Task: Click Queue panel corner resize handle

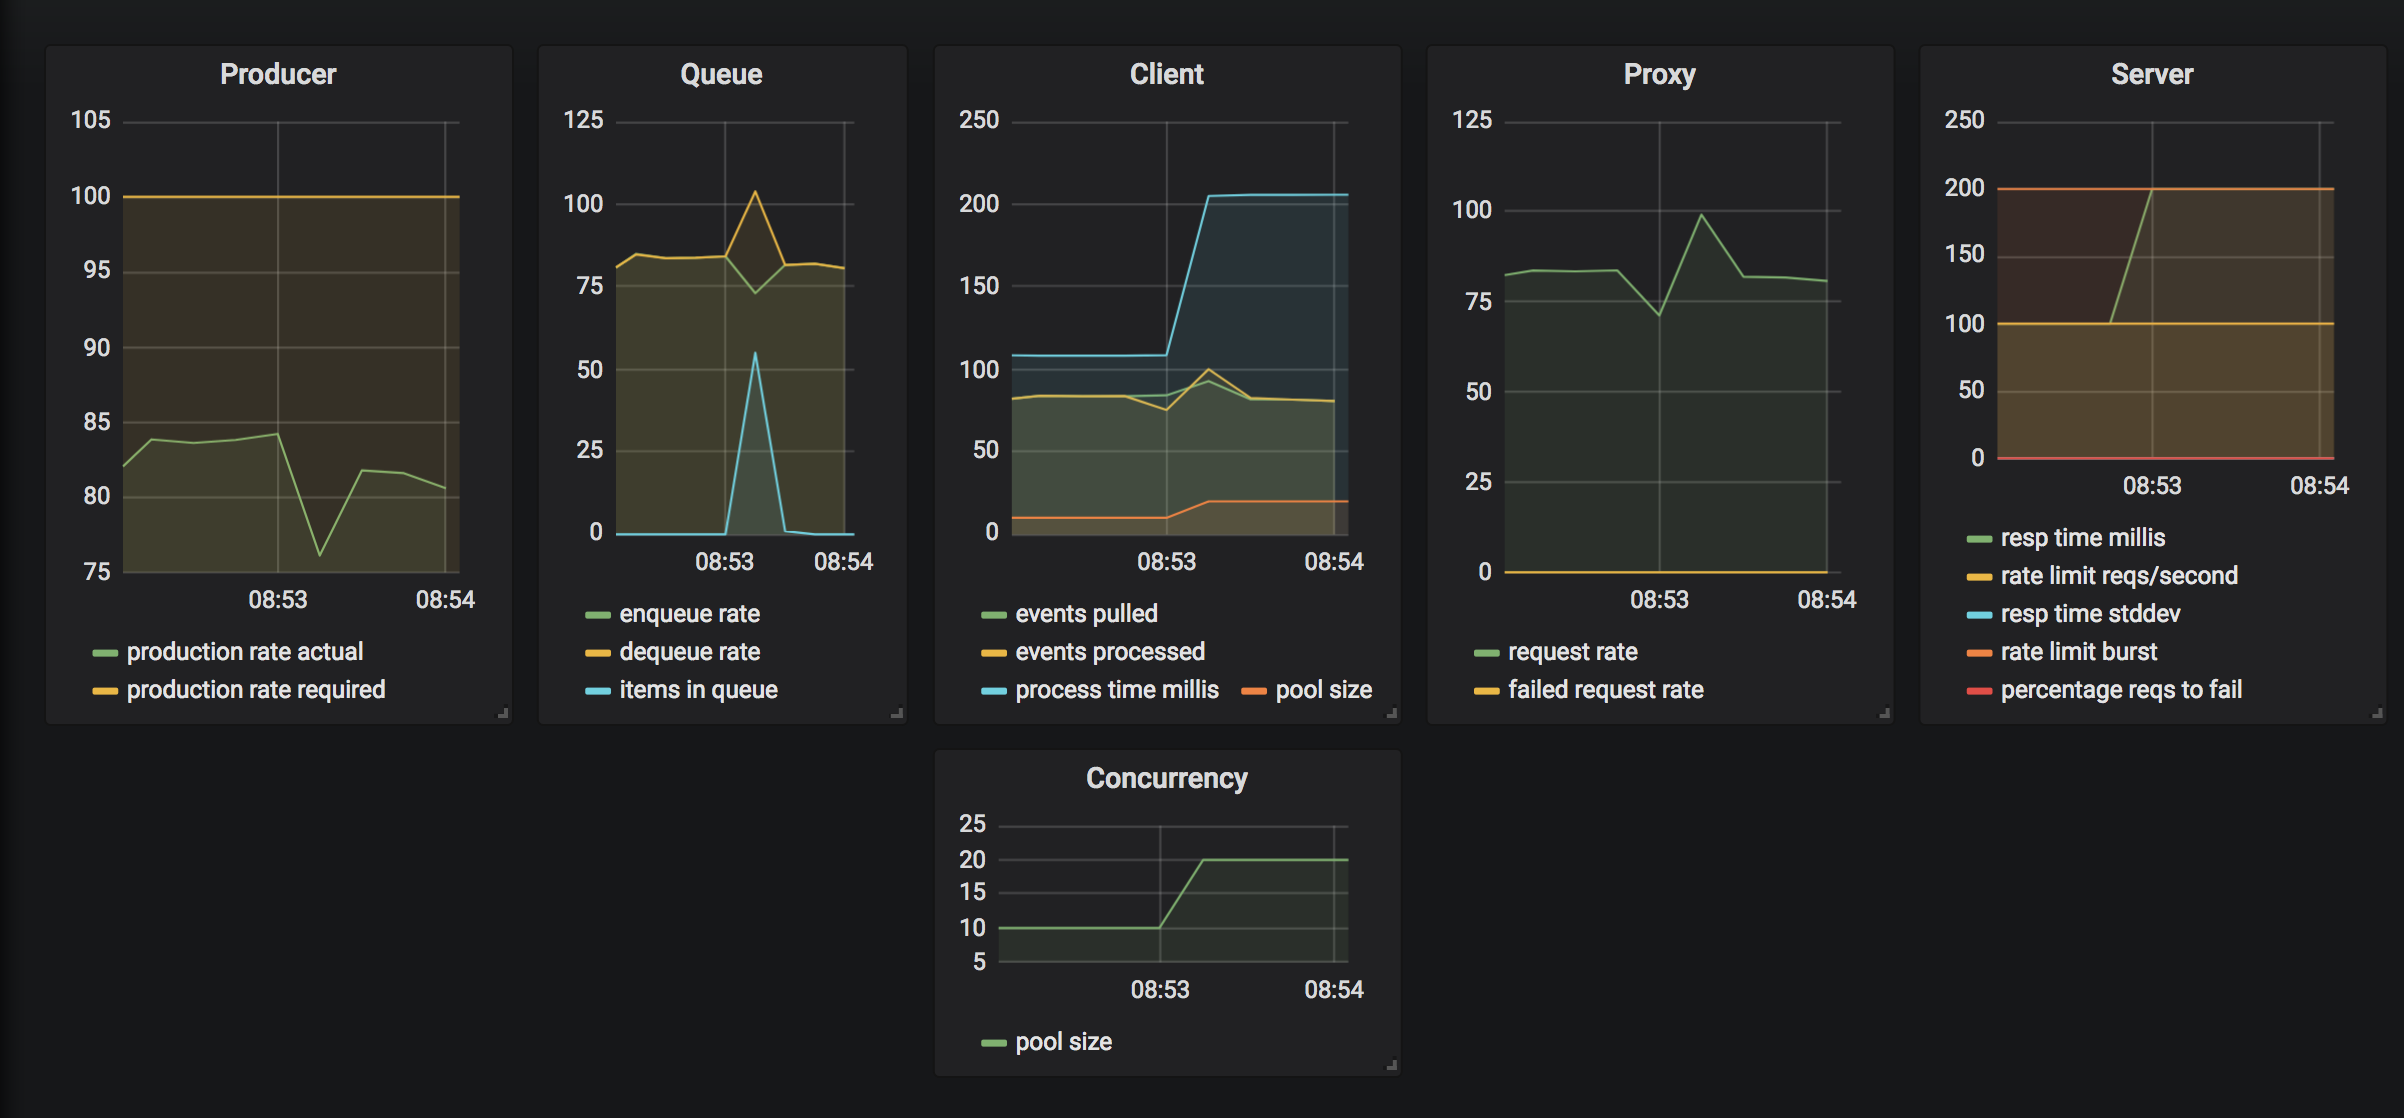Action: click(x=897, y=713)
